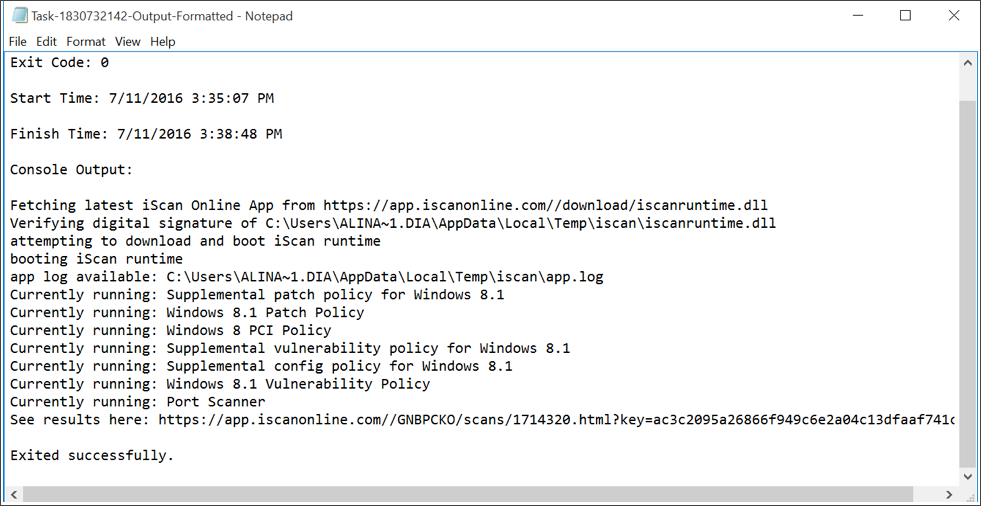Image resolution: width=981 pixels, height=506 pixels.
Task: Click the vertical scrollbar down arrow
Action: click(x=967, y=476)
